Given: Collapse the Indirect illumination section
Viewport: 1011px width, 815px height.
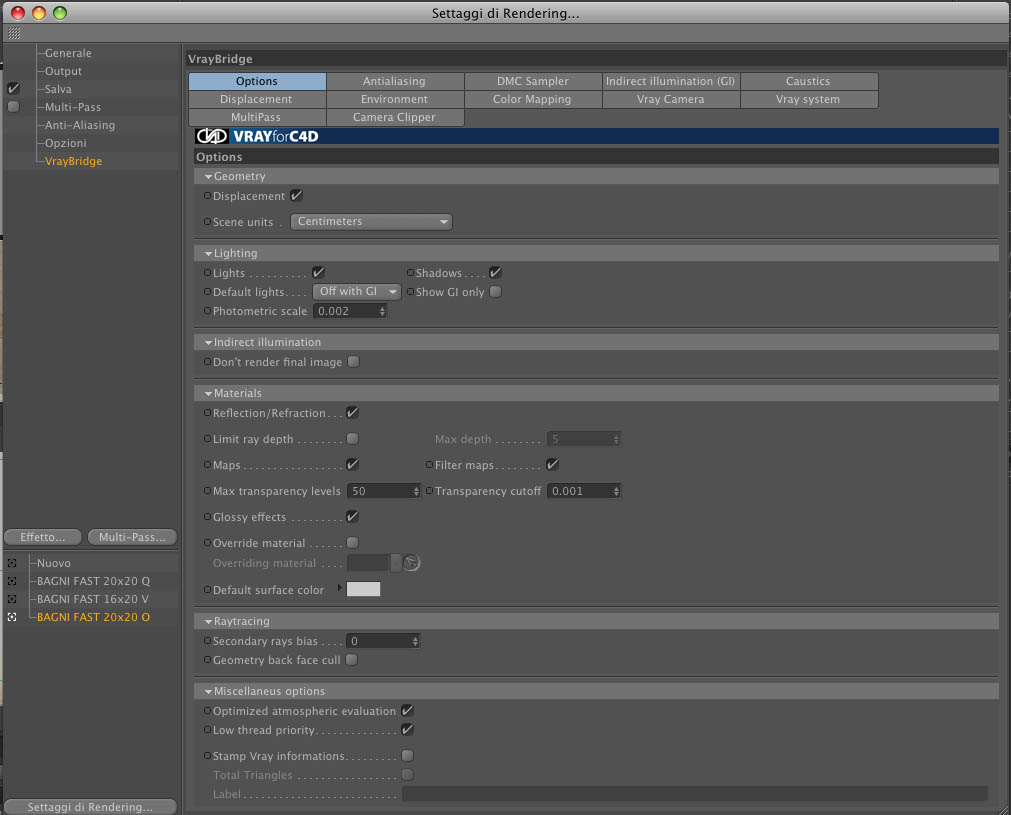Looking at the screenshot, I should (208, 342).
